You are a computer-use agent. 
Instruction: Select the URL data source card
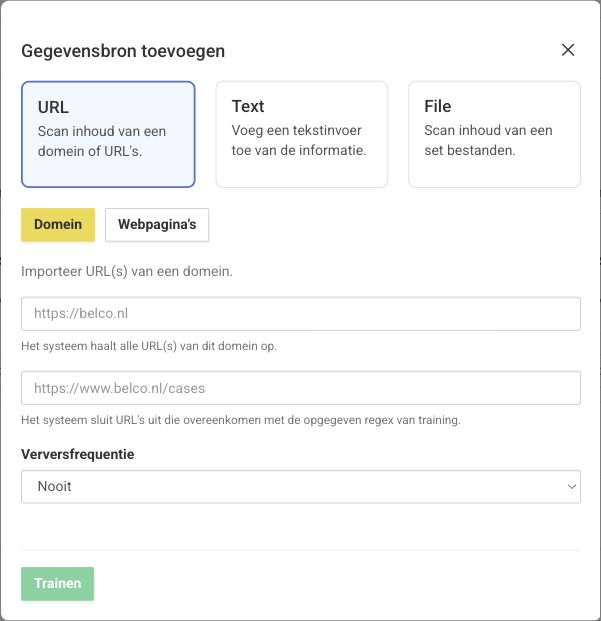tap(108, 134)
